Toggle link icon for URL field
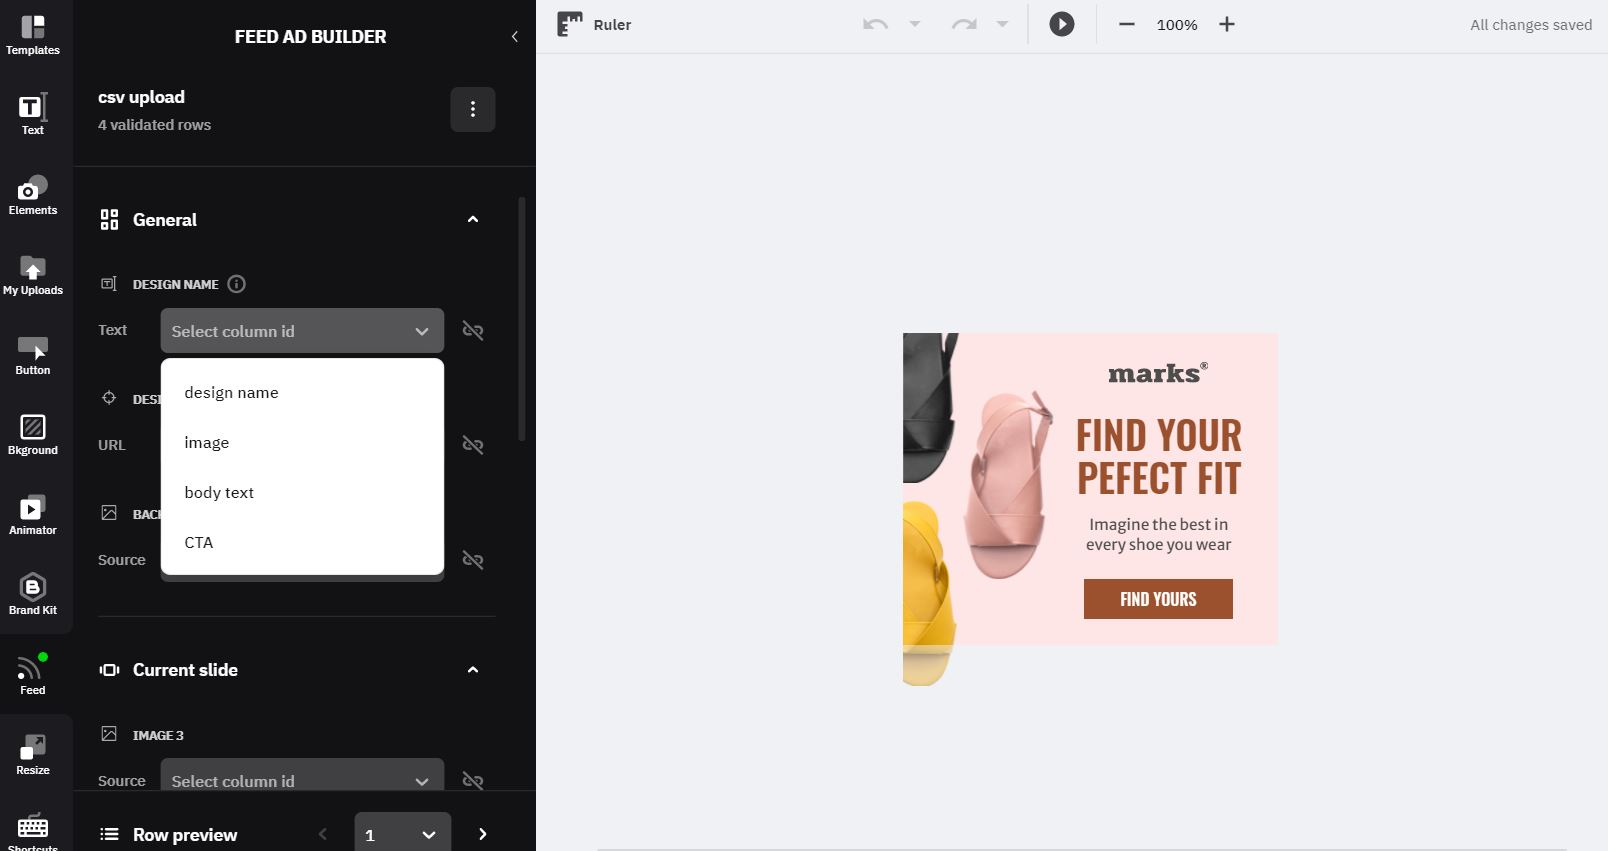 473,445
